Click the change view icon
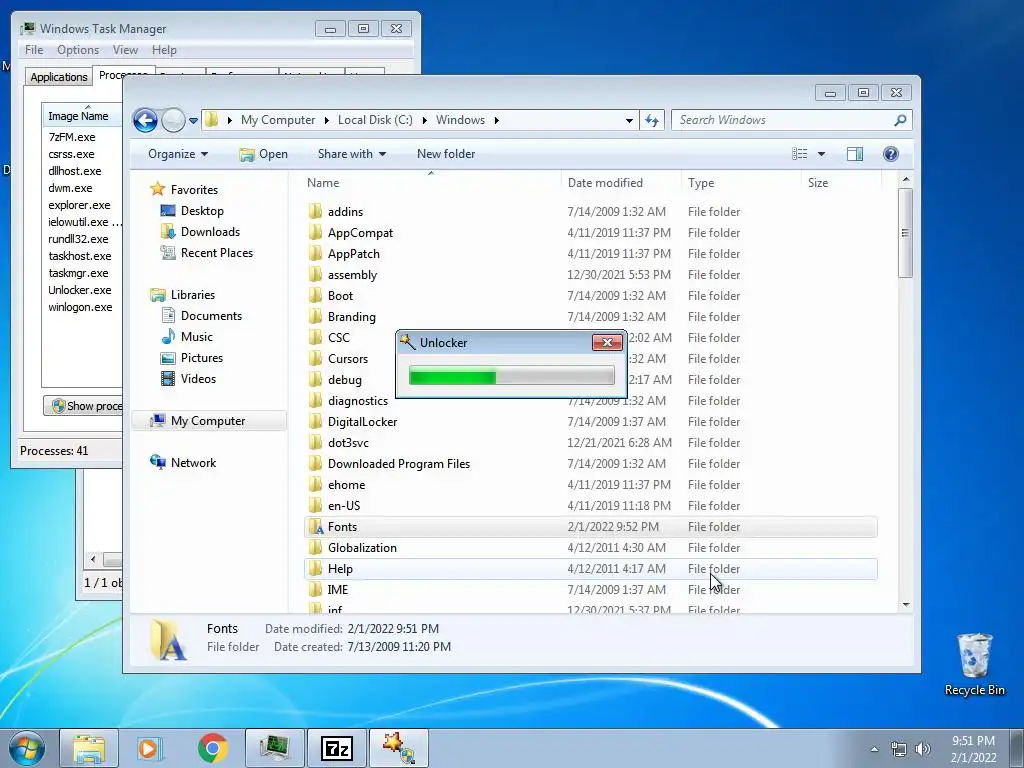 coord(799,154)
